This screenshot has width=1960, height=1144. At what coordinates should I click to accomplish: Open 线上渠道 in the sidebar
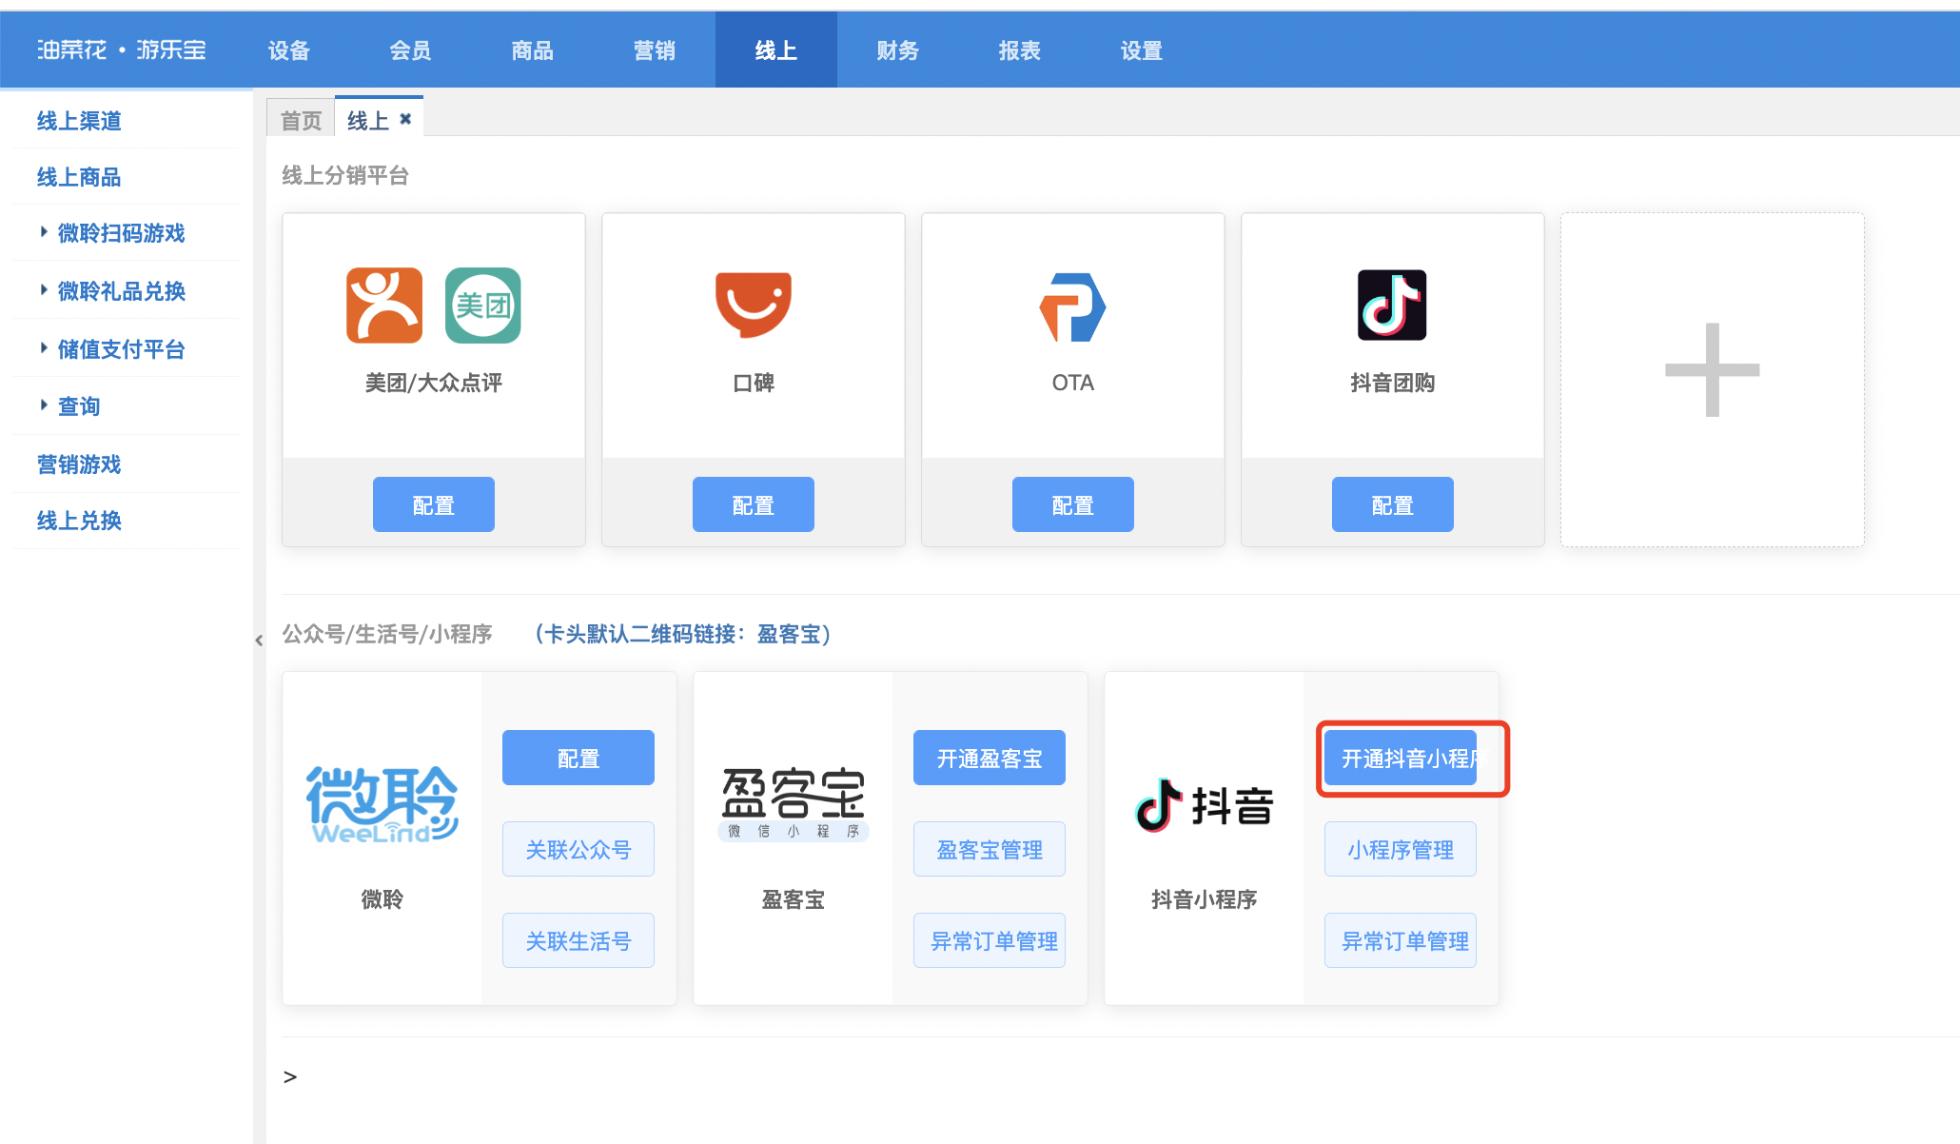tap(79, 121)
